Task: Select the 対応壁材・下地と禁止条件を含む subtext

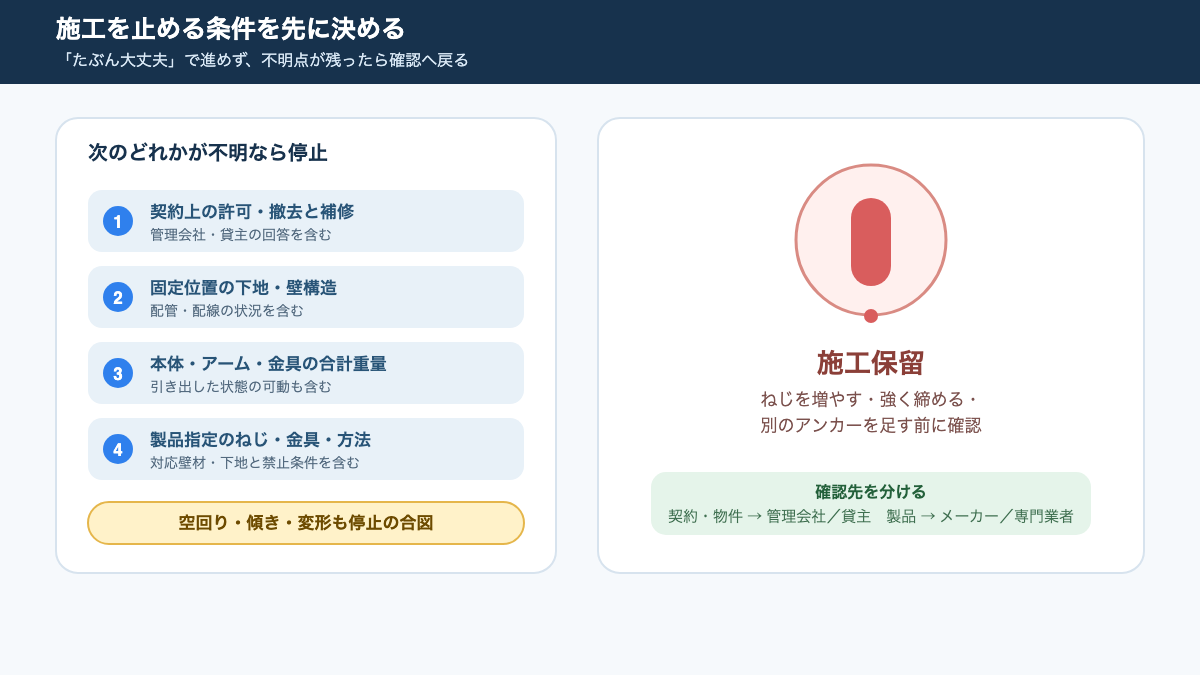Action: (x=254, y=463)
